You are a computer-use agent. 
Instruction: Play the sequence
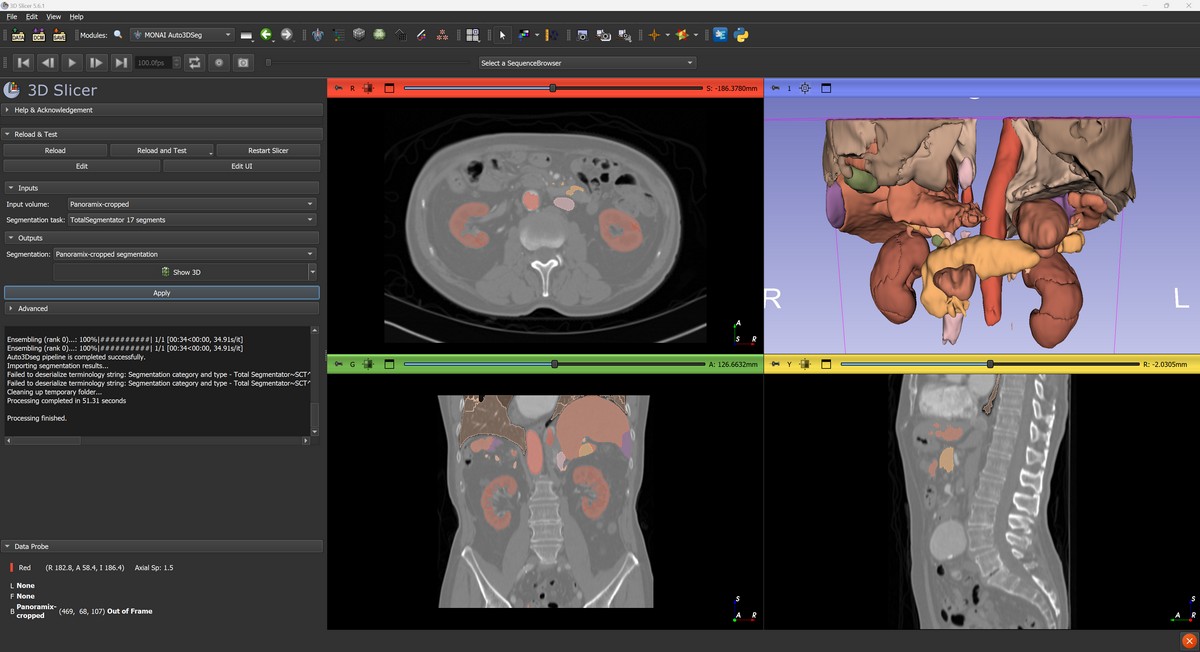pyautogui.click(x=72, y=63)
